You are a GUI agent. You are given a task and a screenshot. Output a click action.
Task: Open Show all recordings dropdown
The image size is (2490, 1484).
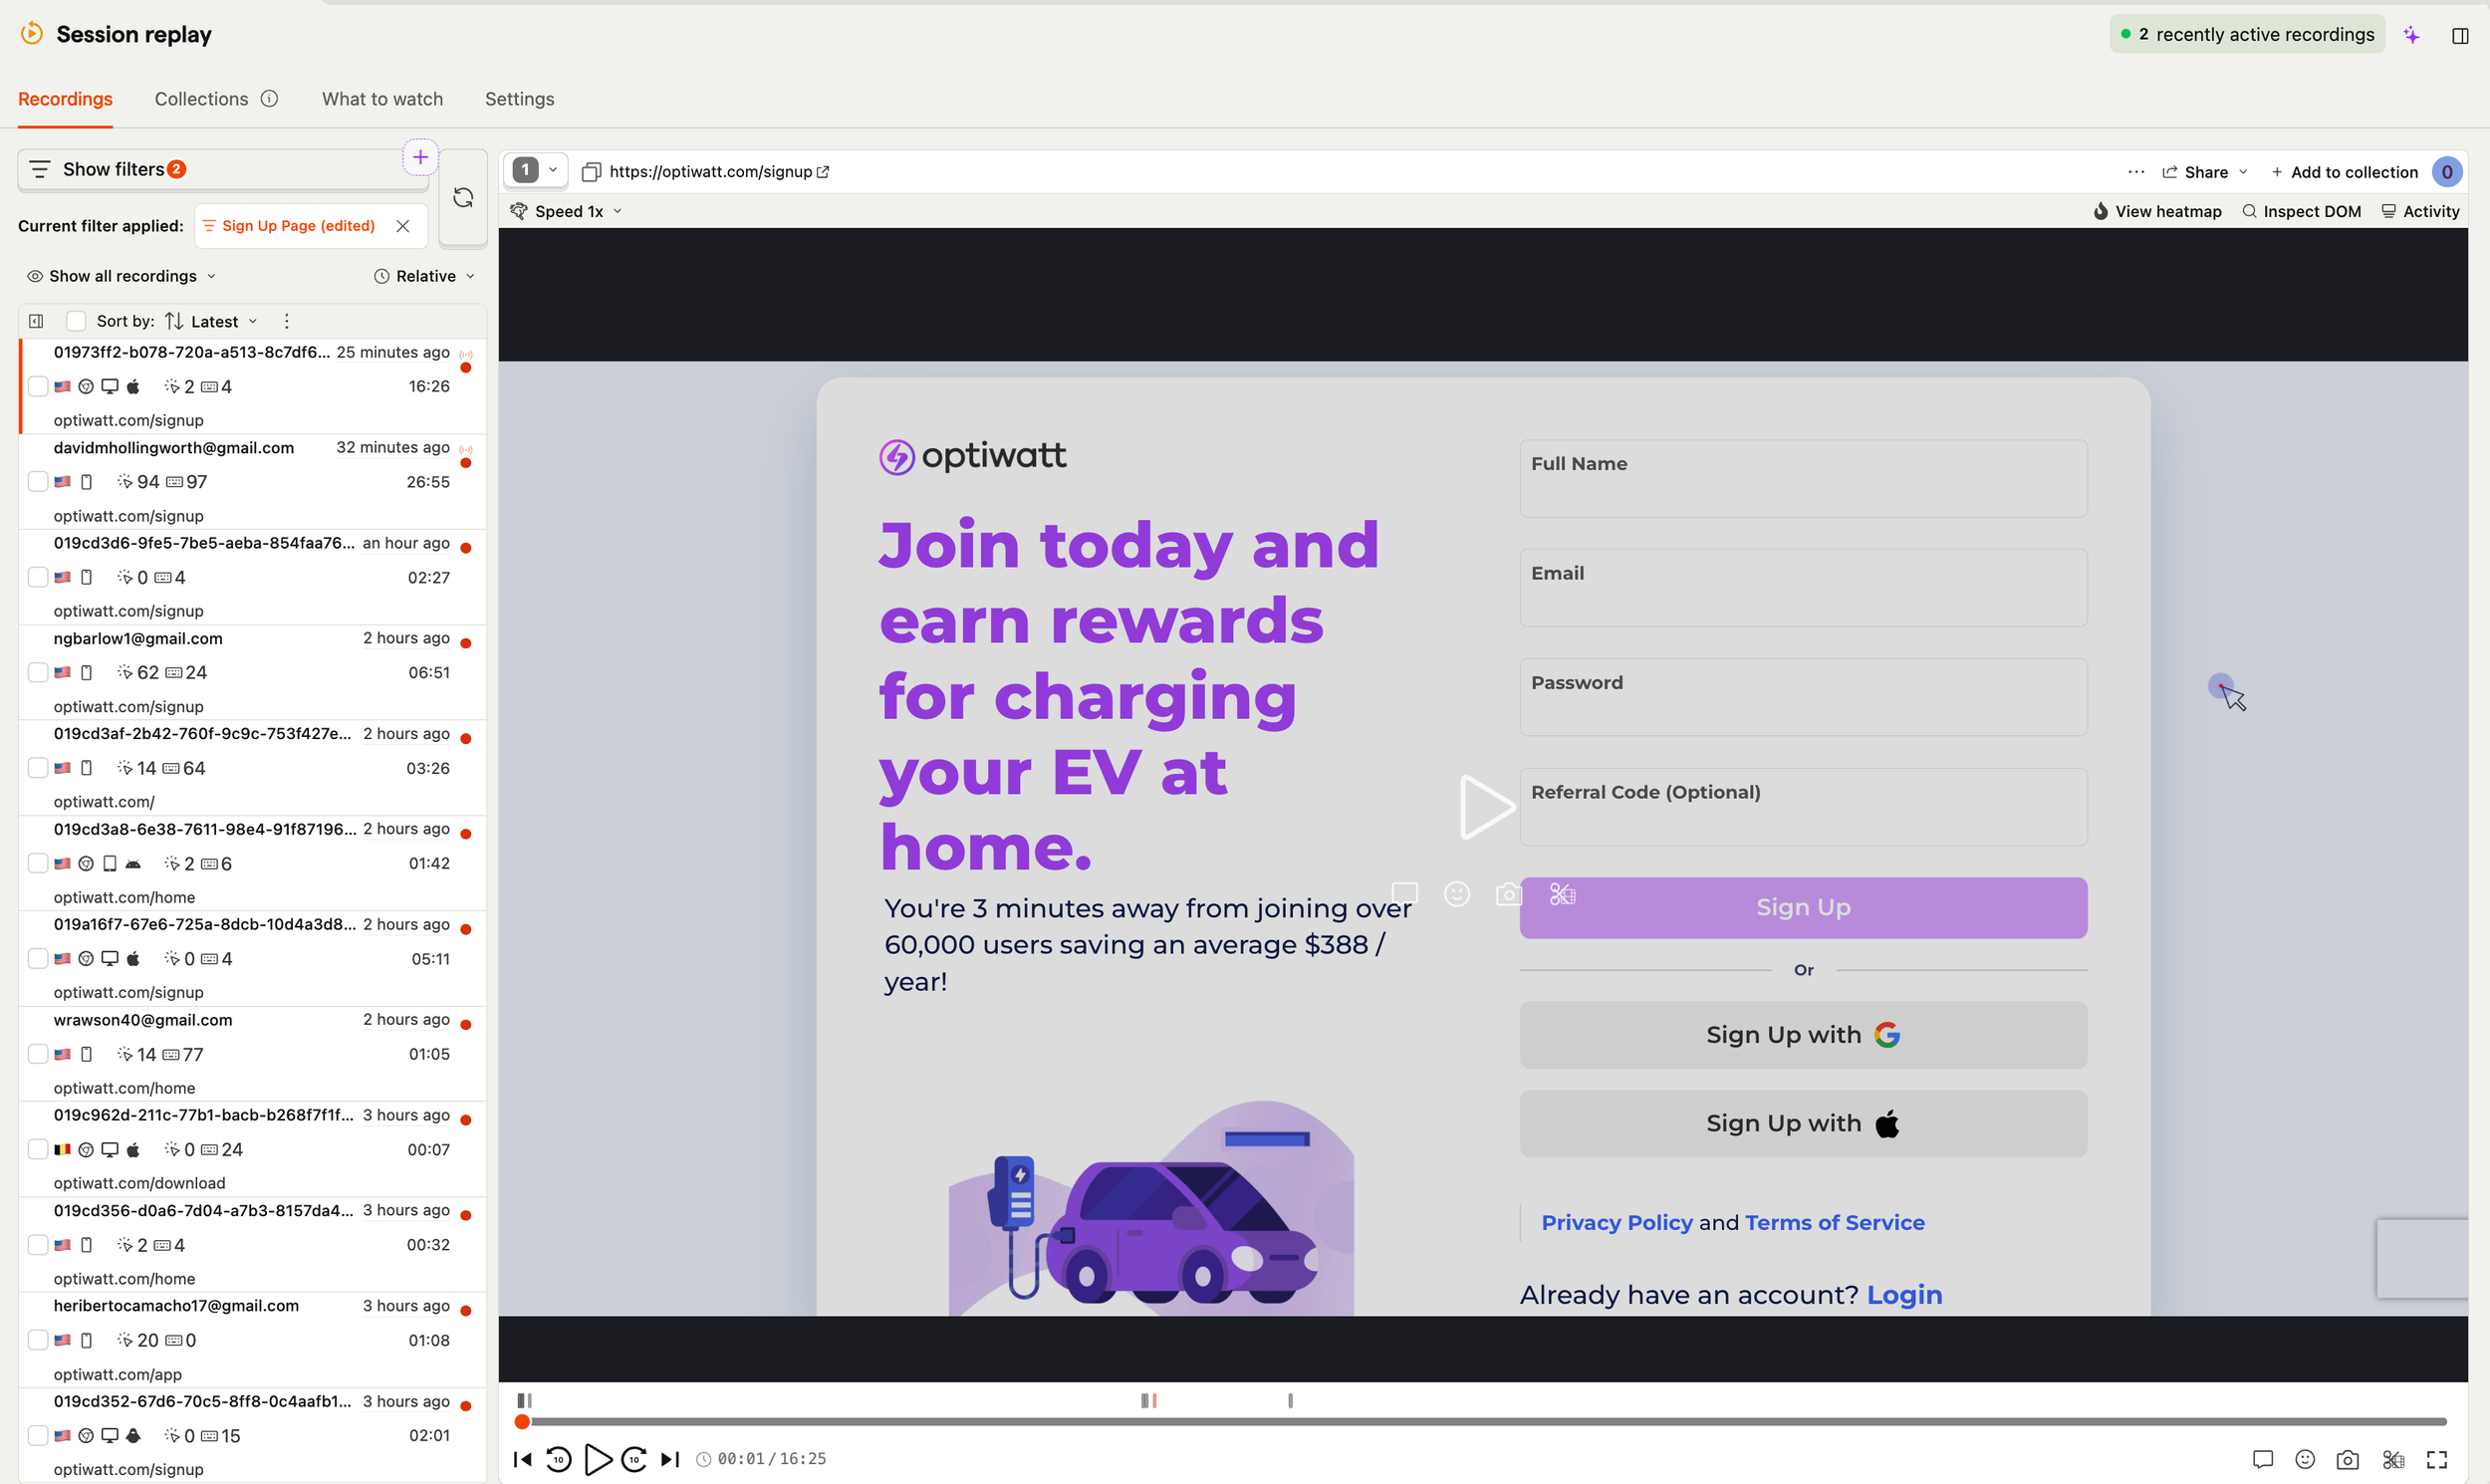(x=121, y=276)
